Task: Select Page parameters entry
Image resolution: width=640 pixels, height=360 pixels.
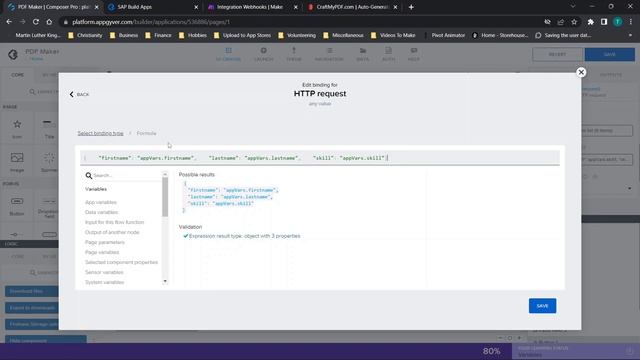Action: coord(105,242)
